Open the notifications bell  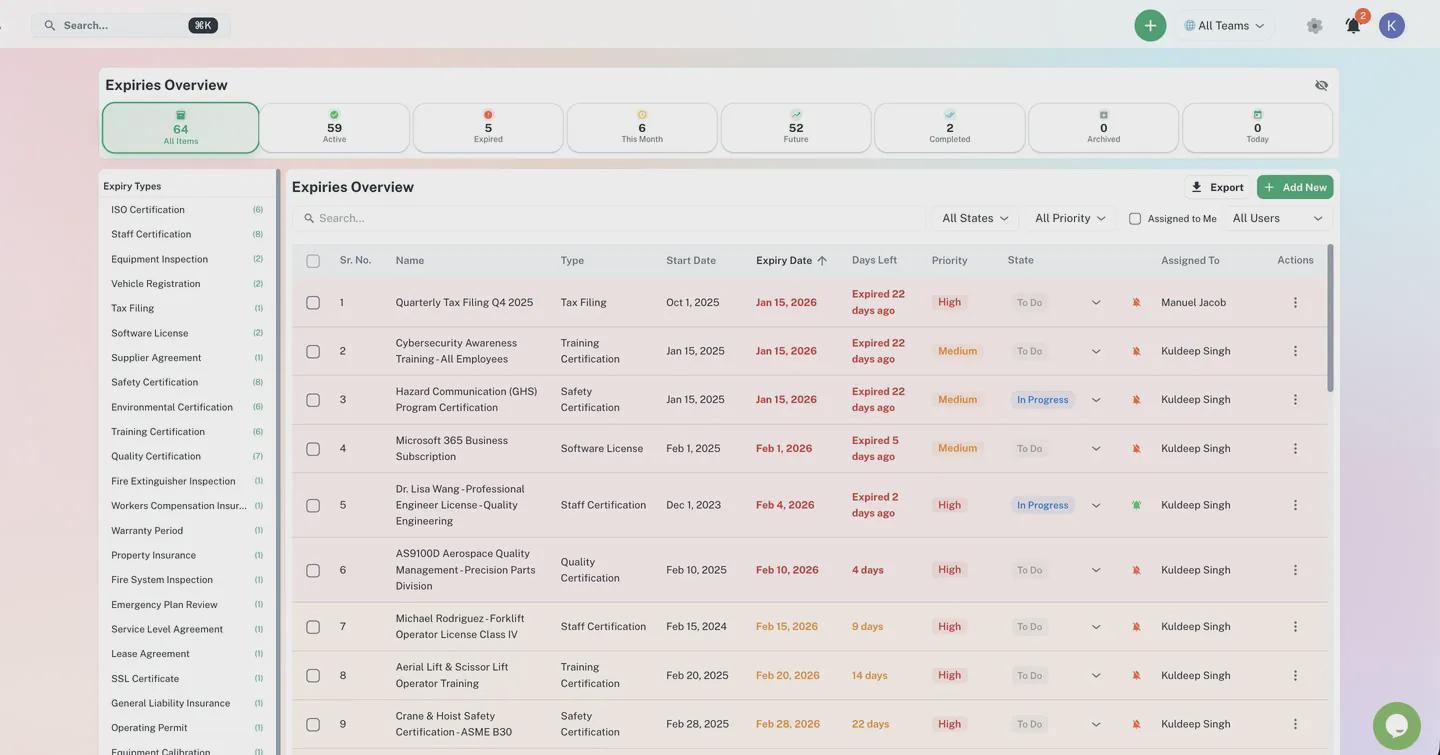(1353, 26)
